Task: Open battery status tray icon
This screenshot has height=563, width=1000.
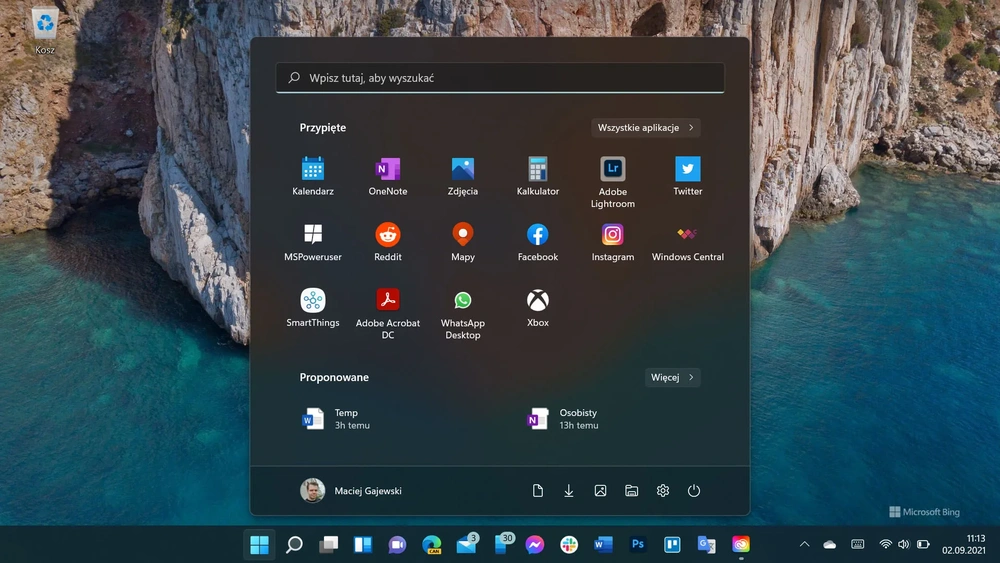Action: click(x=923, y=545)
